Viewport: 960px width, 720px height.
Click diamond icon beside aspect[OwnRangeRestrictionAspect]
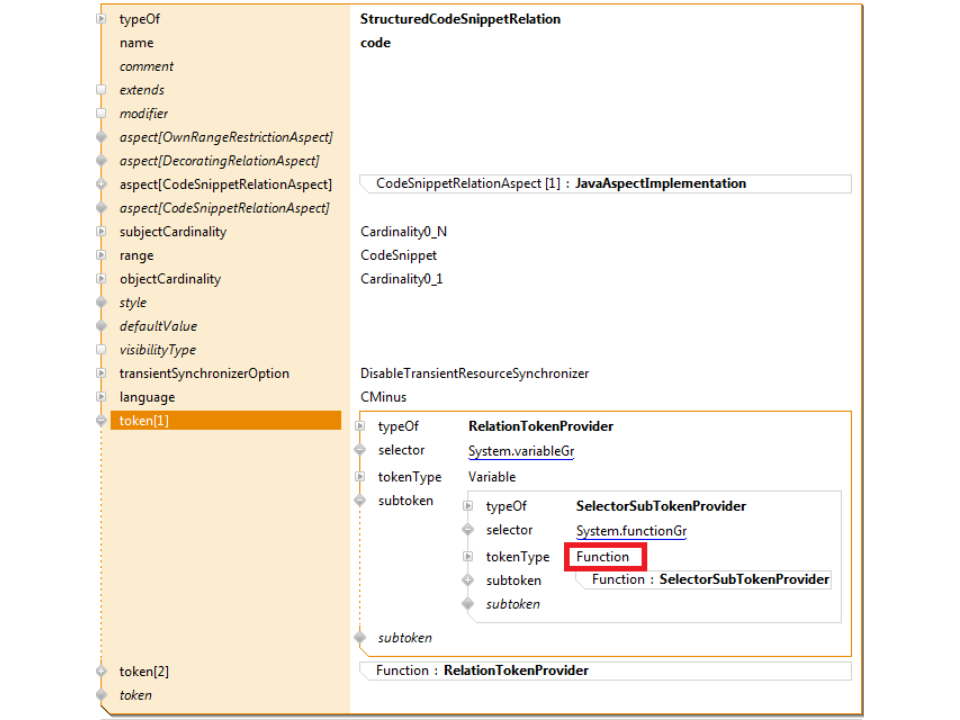(x=101, y=137)
